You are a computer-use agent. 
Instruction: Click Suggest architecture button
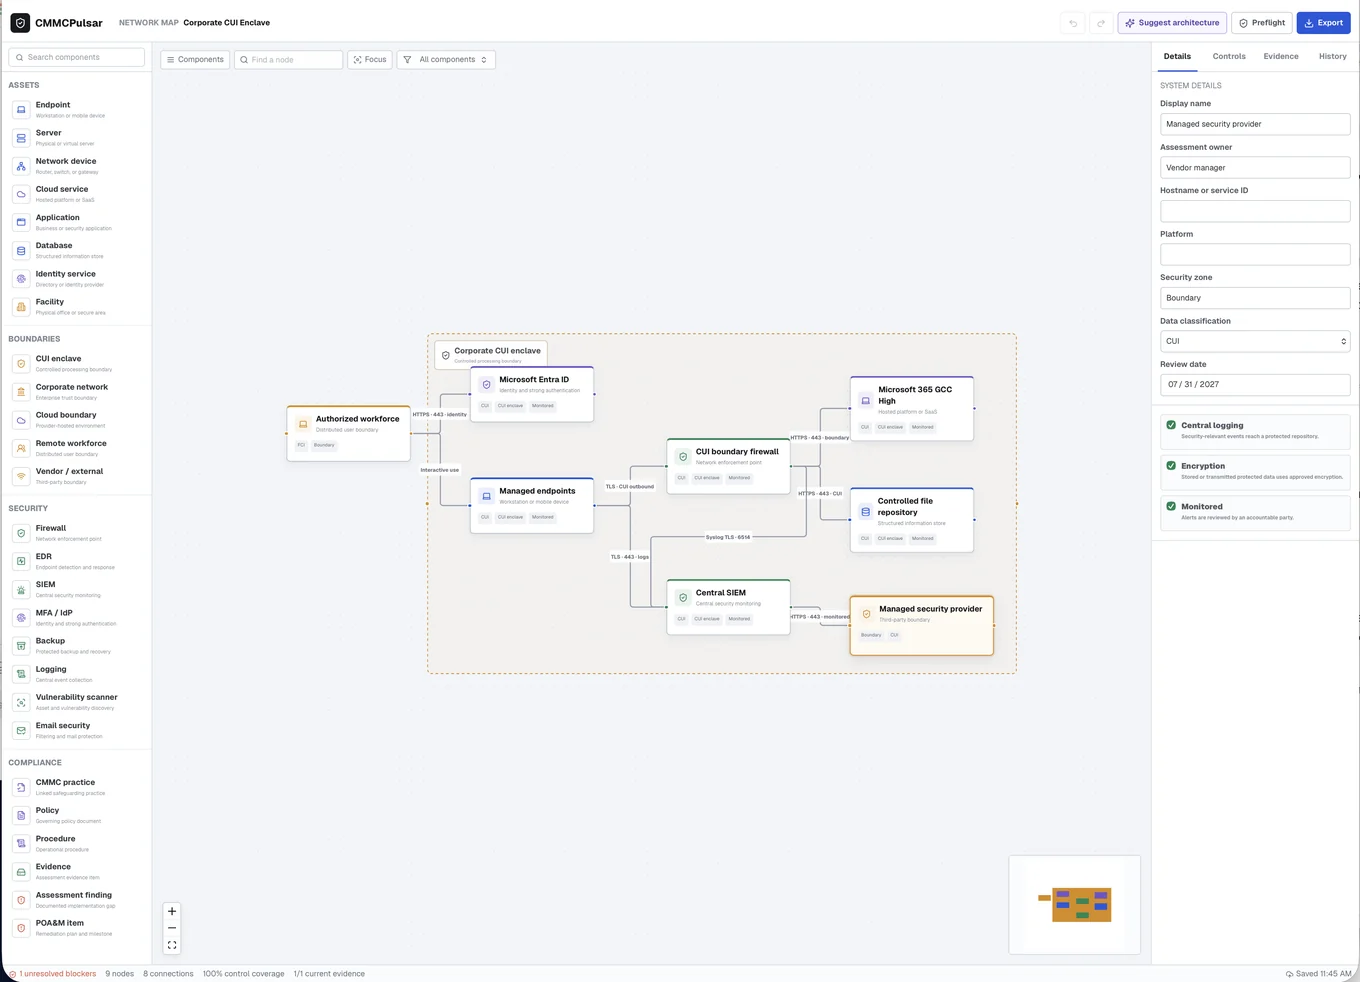point(1172,23)
